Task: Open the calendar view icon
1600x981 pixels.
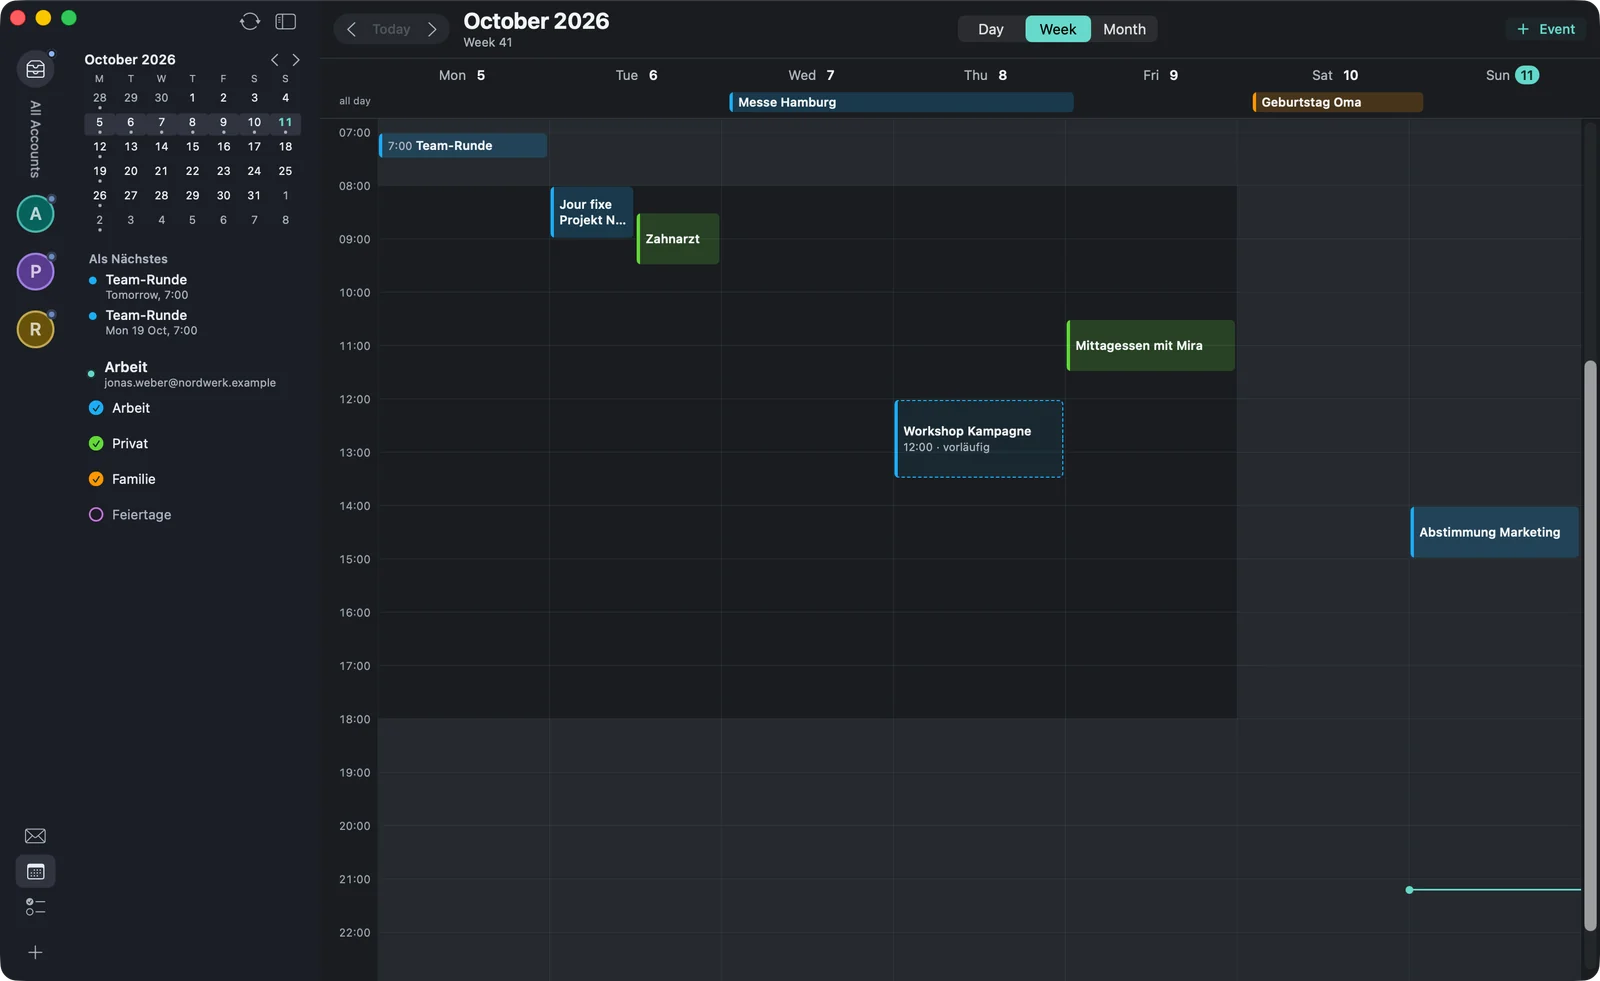Action: point(35,872)
